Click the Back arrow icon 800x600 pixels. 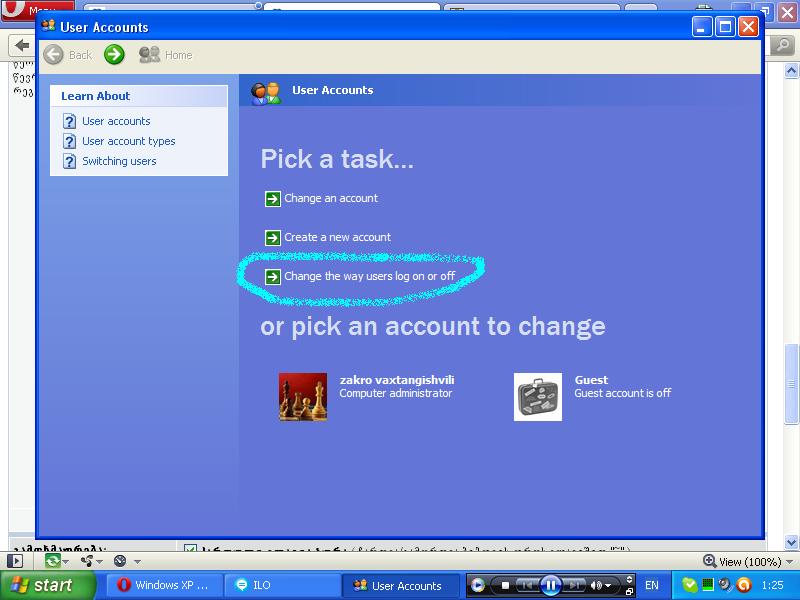[x=54, y=55]
